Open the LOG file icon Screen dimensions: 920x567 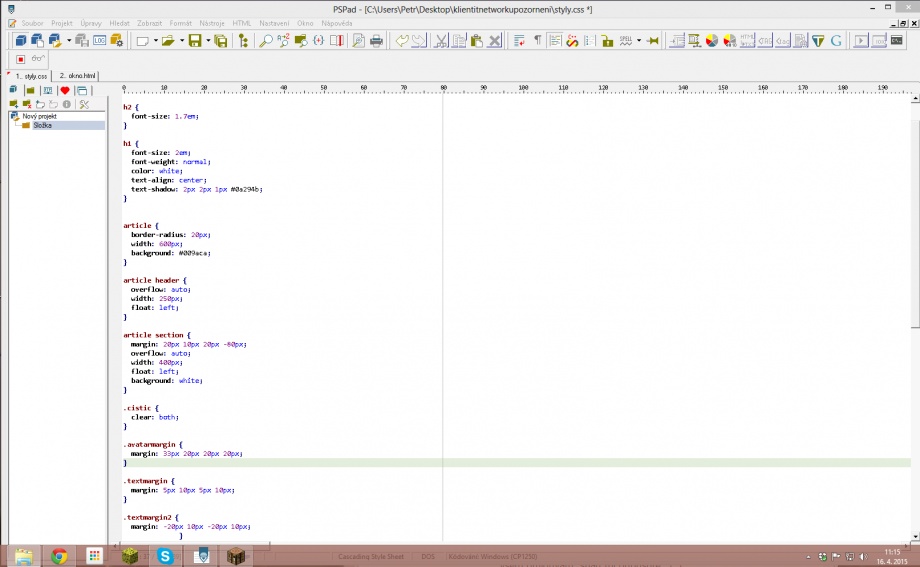[x=100, y=41]
